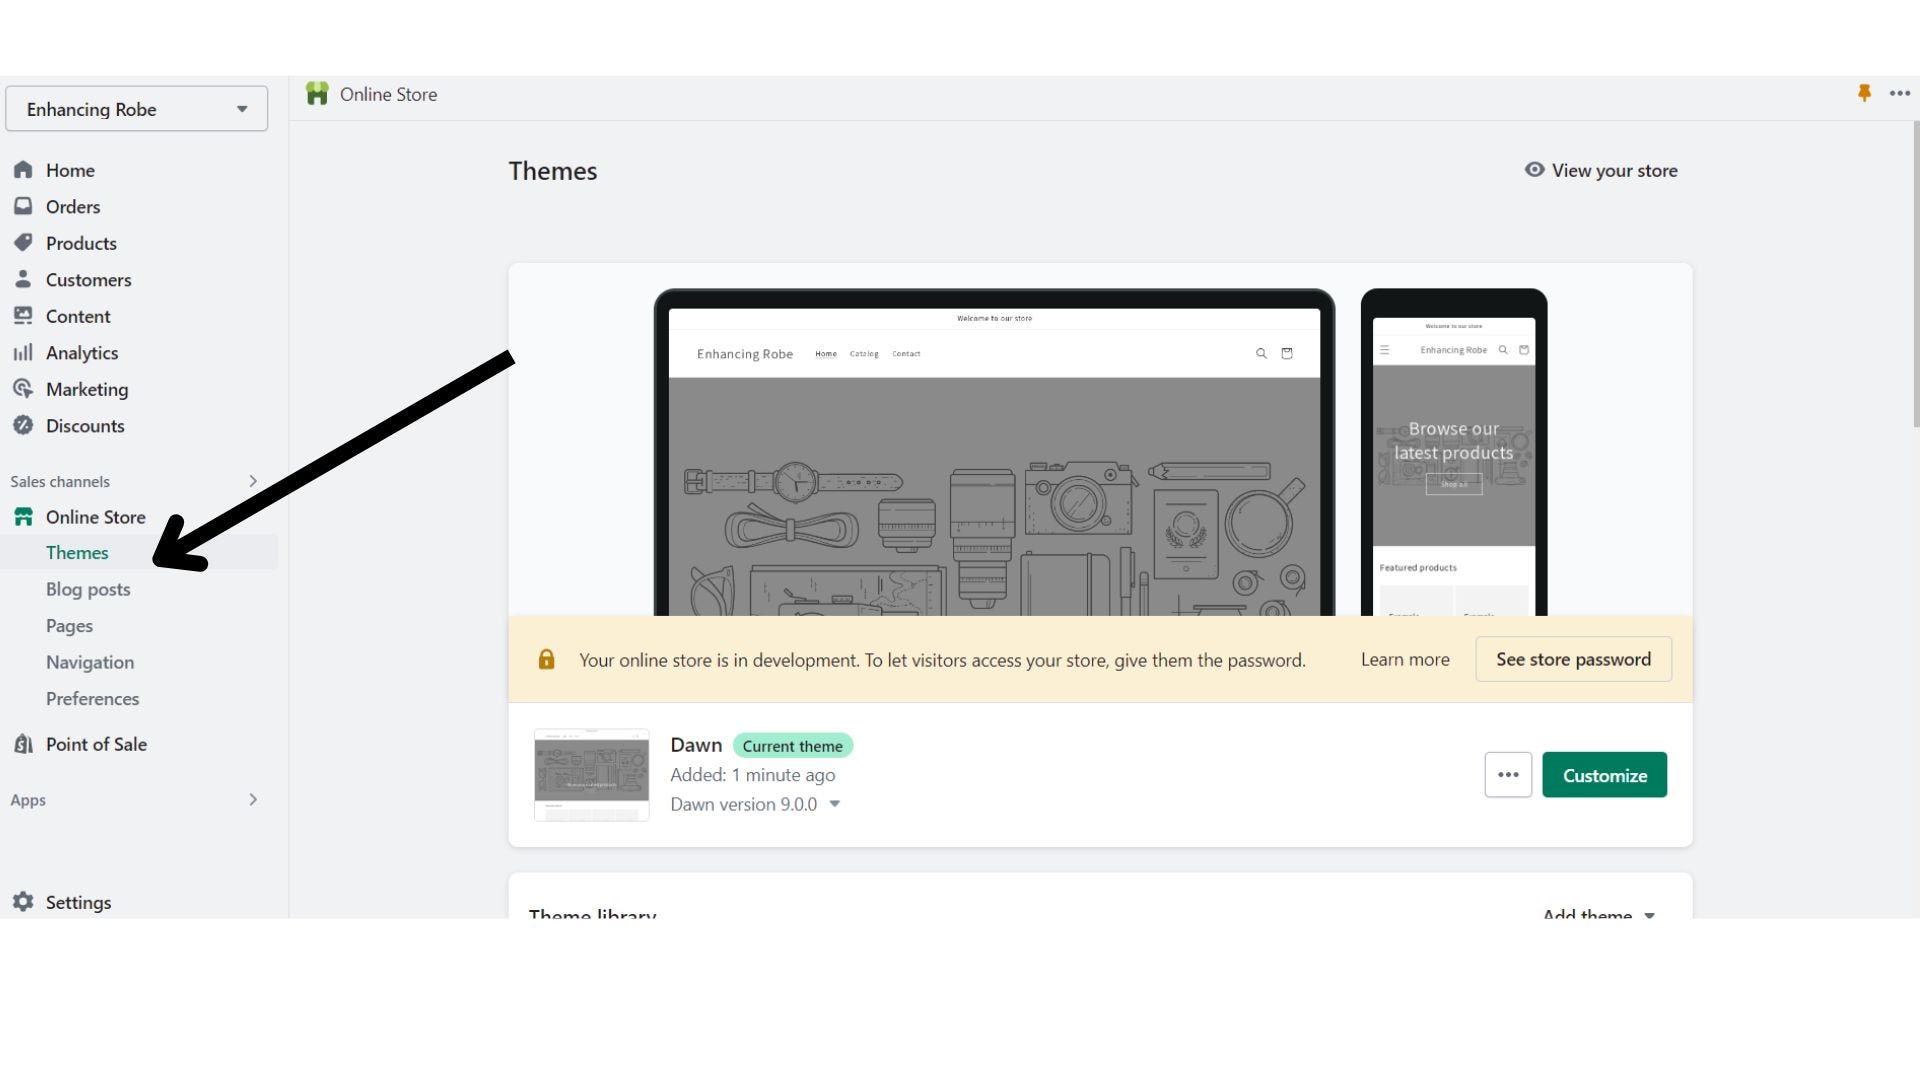Image resolution: width=1920 pixels, height=1080 pixels.
Task: Click the Home house icon in sidebar
Action: click(x=23, y=170)
